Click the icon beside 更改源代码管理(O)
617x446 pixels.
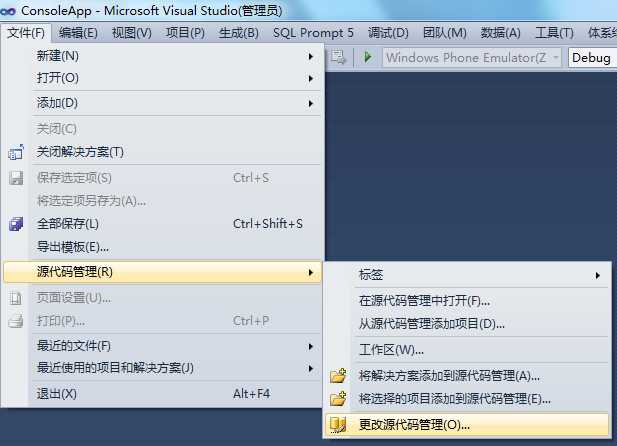coord(338,425)
